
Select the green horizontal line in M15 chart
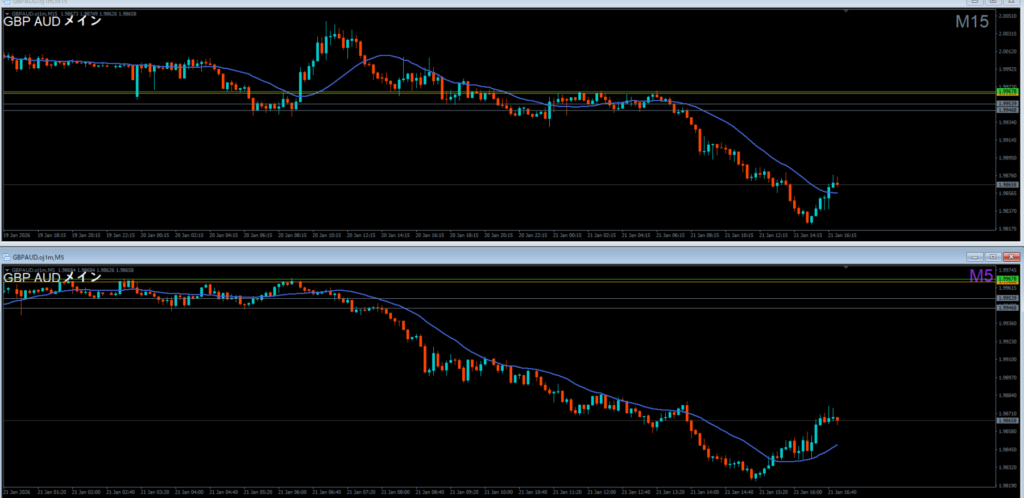coord(400,92)
